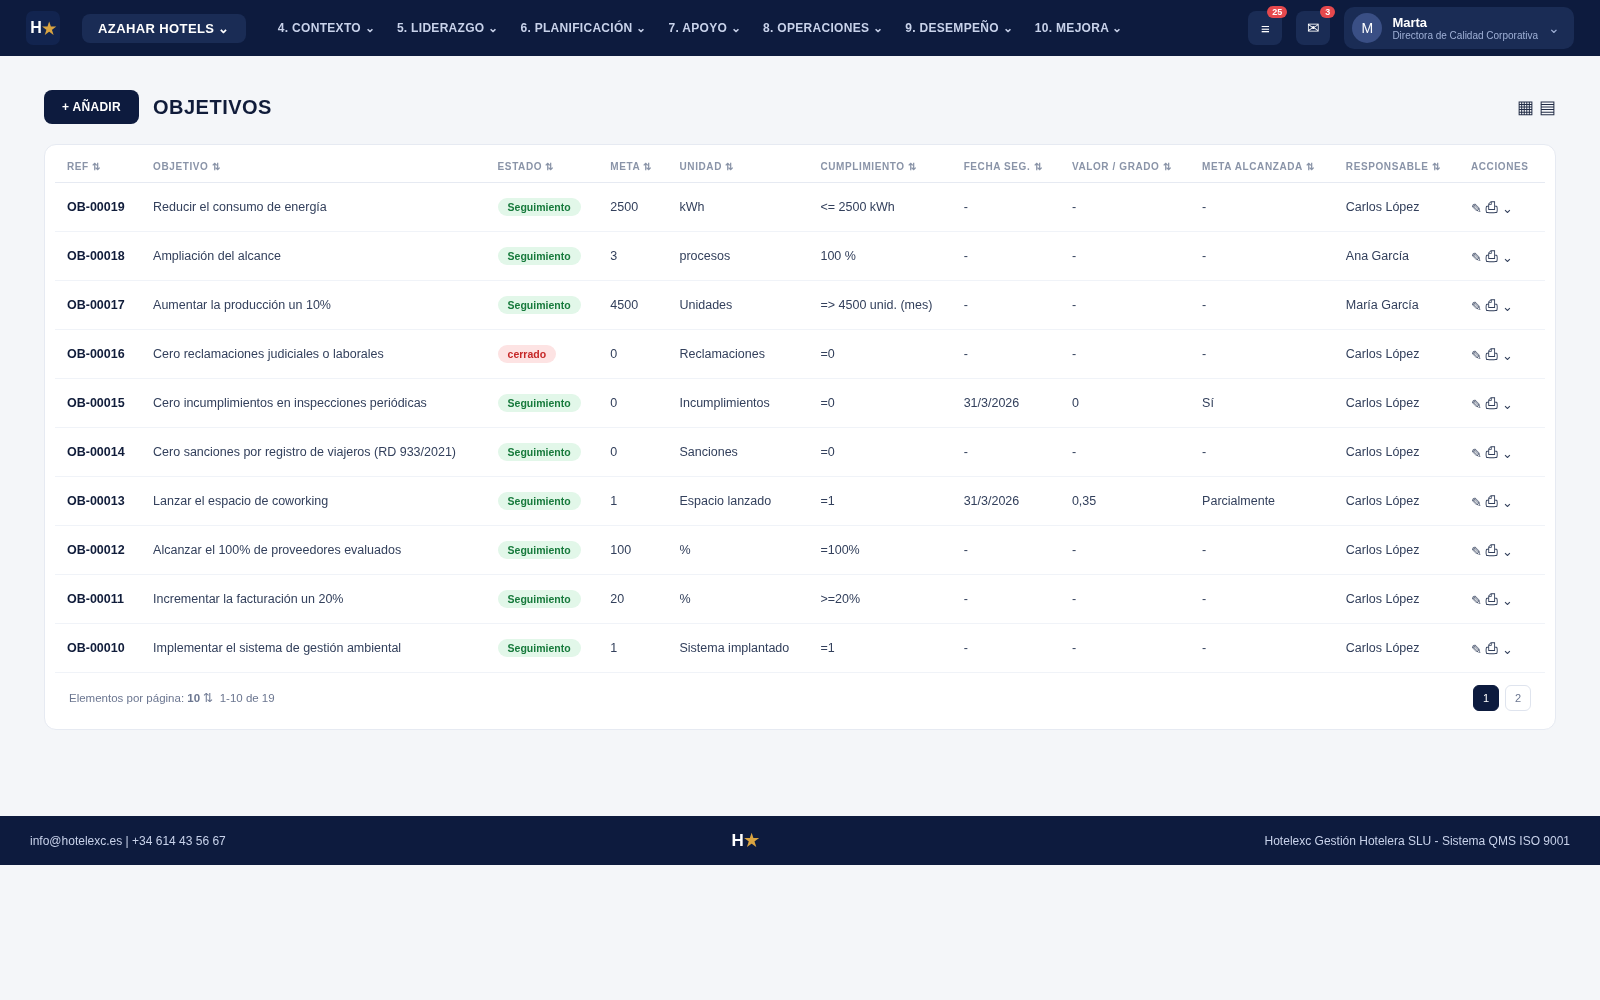
Task: Open the 6. PLANIFICACIÓN menu
Action: (583, 28)
